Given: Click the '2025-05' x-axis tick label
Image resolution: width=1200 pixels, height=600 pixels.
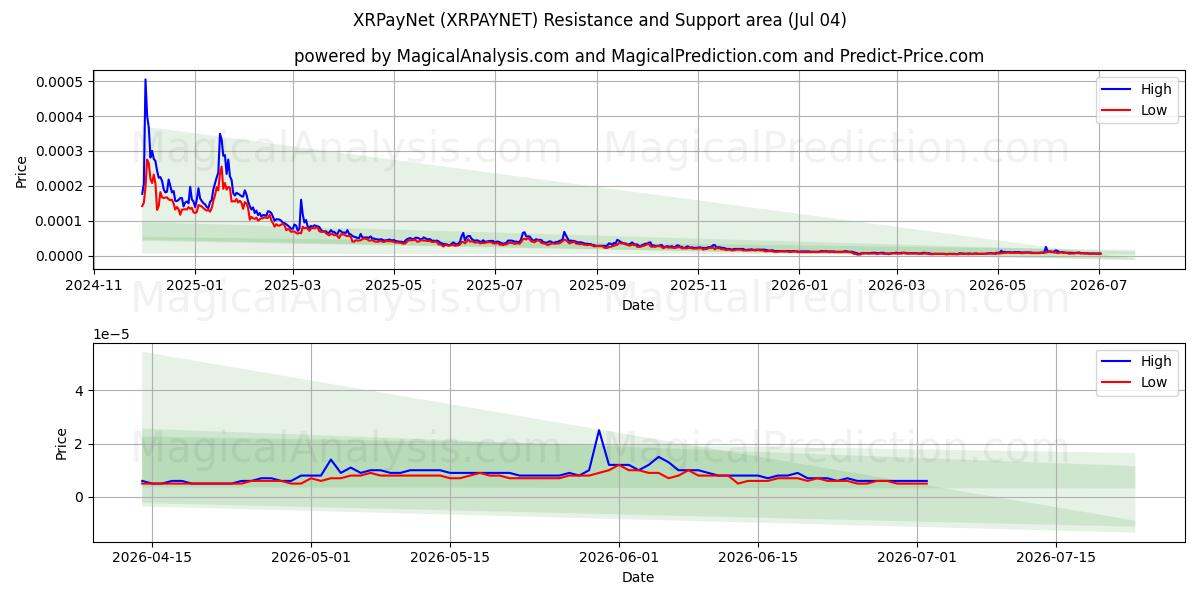Looking at the screenshot, I should [x=394, y=285].
